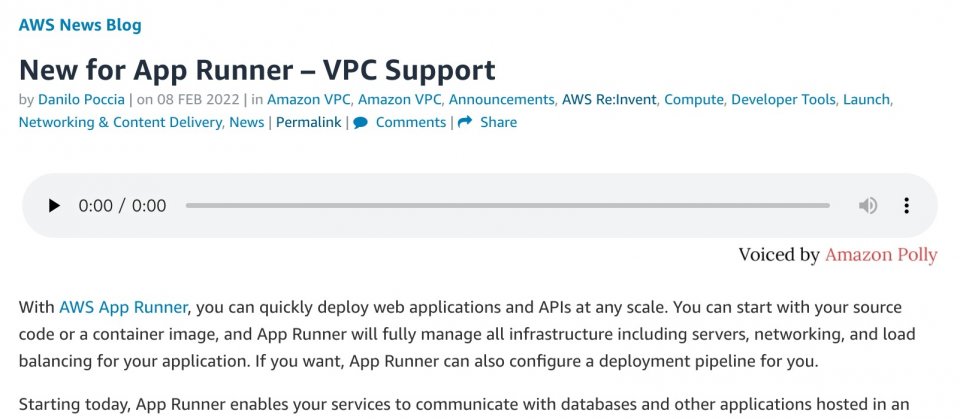The width and height of the screenshot is (960, 420).
Task: Open author Danilo Poccia's page
Action: (81, 99)
